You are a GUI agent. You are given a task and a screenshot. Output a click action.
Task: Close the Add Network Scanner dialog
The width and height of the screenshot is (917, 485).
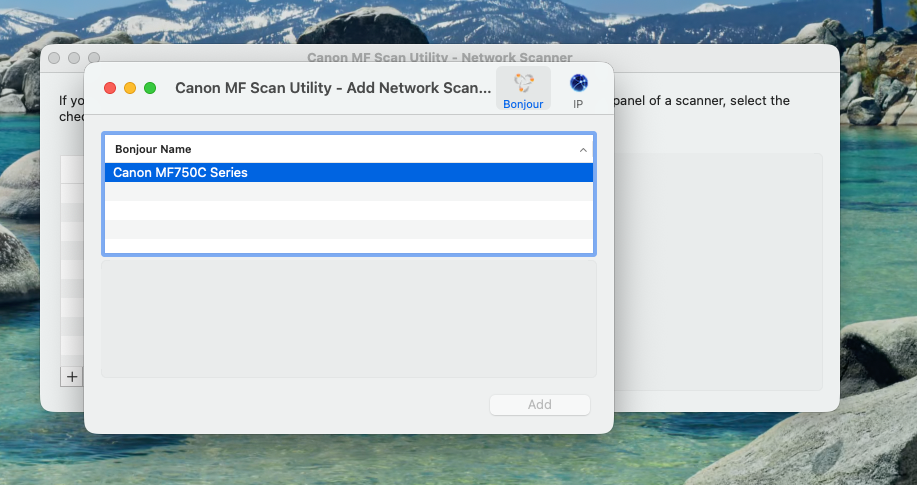[110, 88]
